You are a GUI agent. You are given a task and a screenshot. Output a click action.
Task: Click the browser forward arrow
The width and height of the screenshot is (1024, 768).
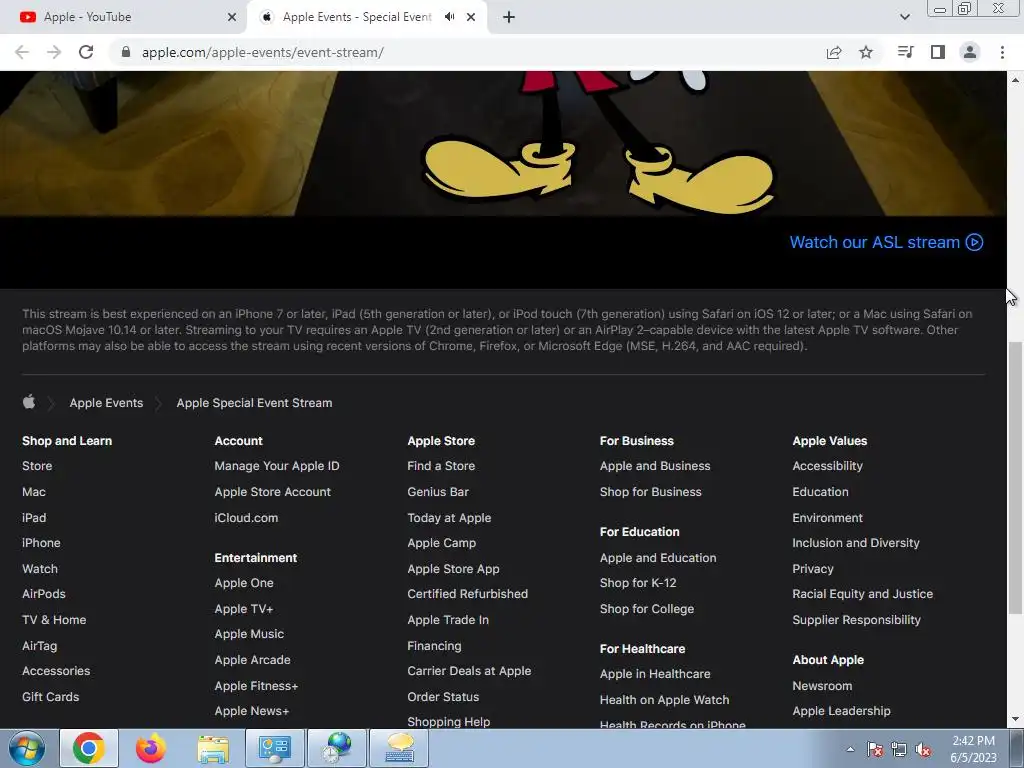(x=54, y=52)
